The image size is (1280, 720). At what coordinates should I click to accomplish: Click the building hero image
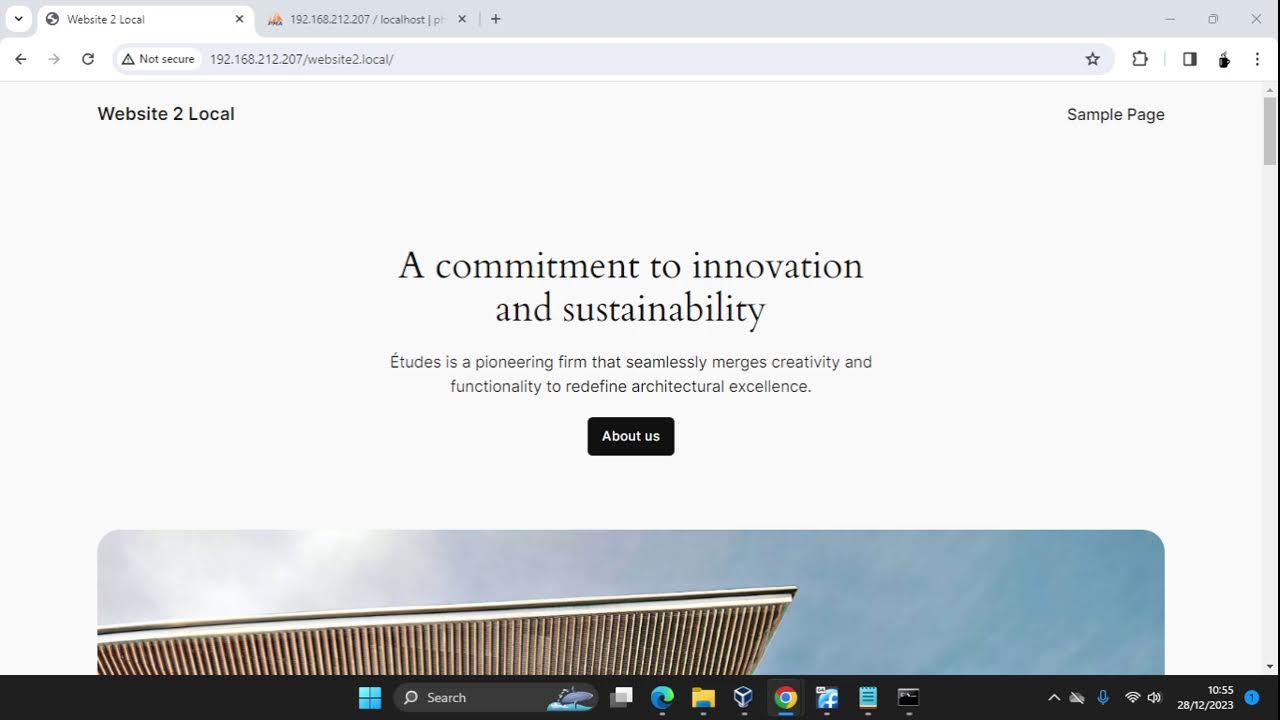[631, 602]
